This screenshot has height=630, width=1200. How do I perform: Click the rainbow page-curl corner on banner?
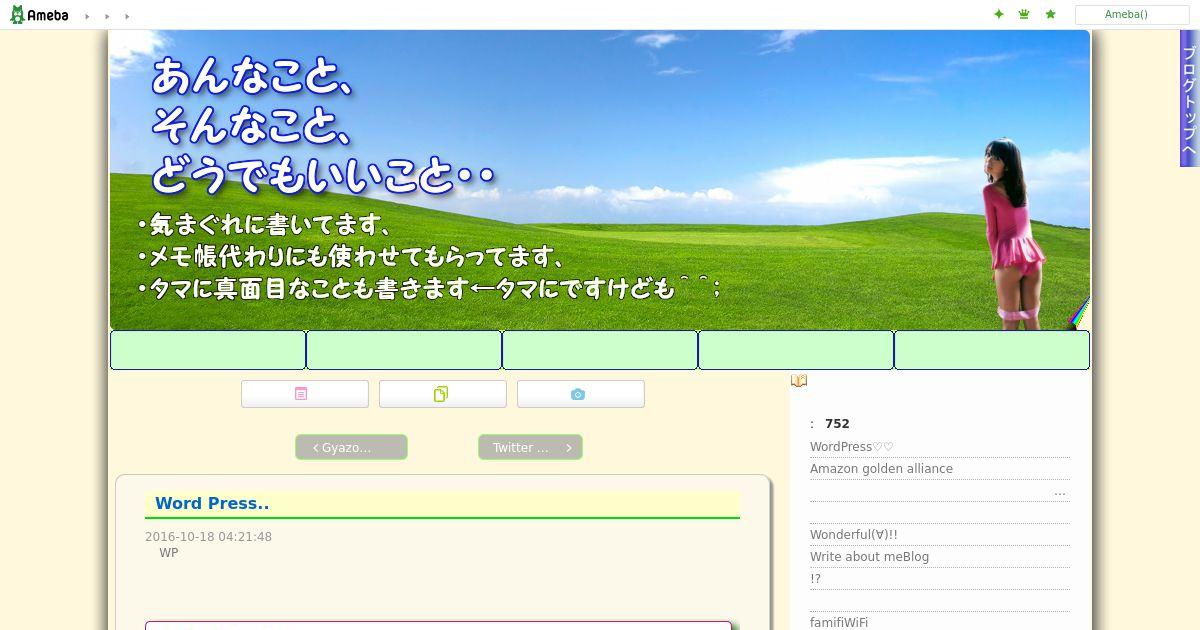tap(1079, 313)
